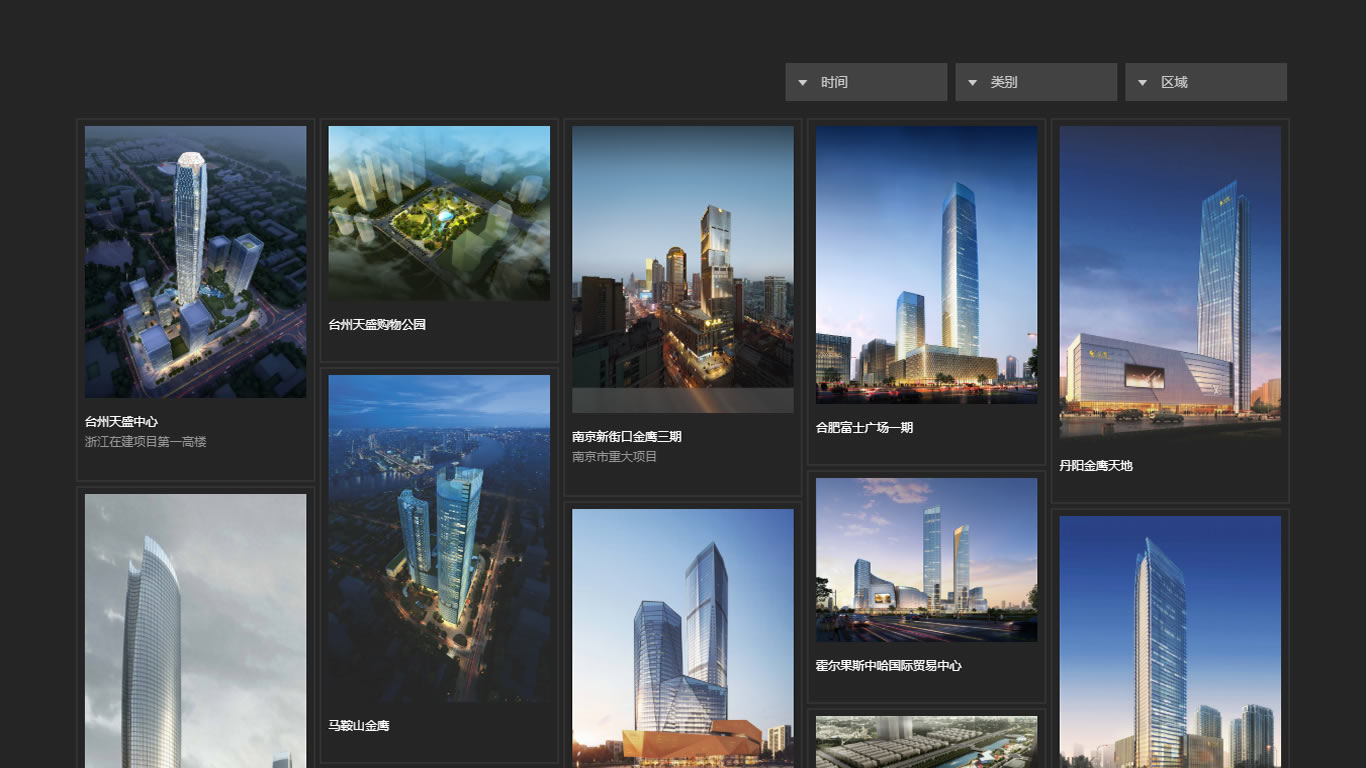Screen dimensions: 1366x768
Task: Open the 时间 filter dropdown
Action: pos(866,82)
